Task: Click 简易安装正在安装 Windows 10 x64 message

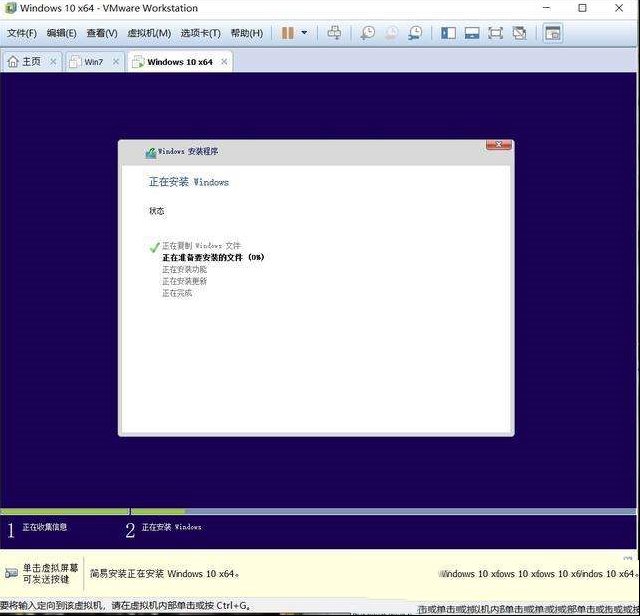Action: (x=164, y=574)
